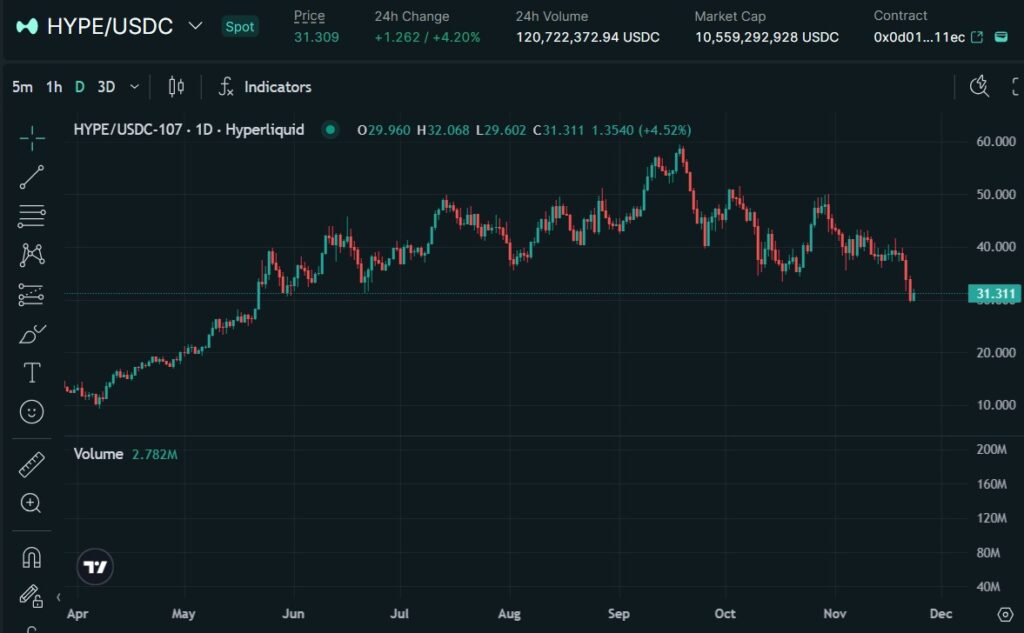Open the emoji icons tool
The width and height of the screenshot is (1024, 633).
point(32,412)
